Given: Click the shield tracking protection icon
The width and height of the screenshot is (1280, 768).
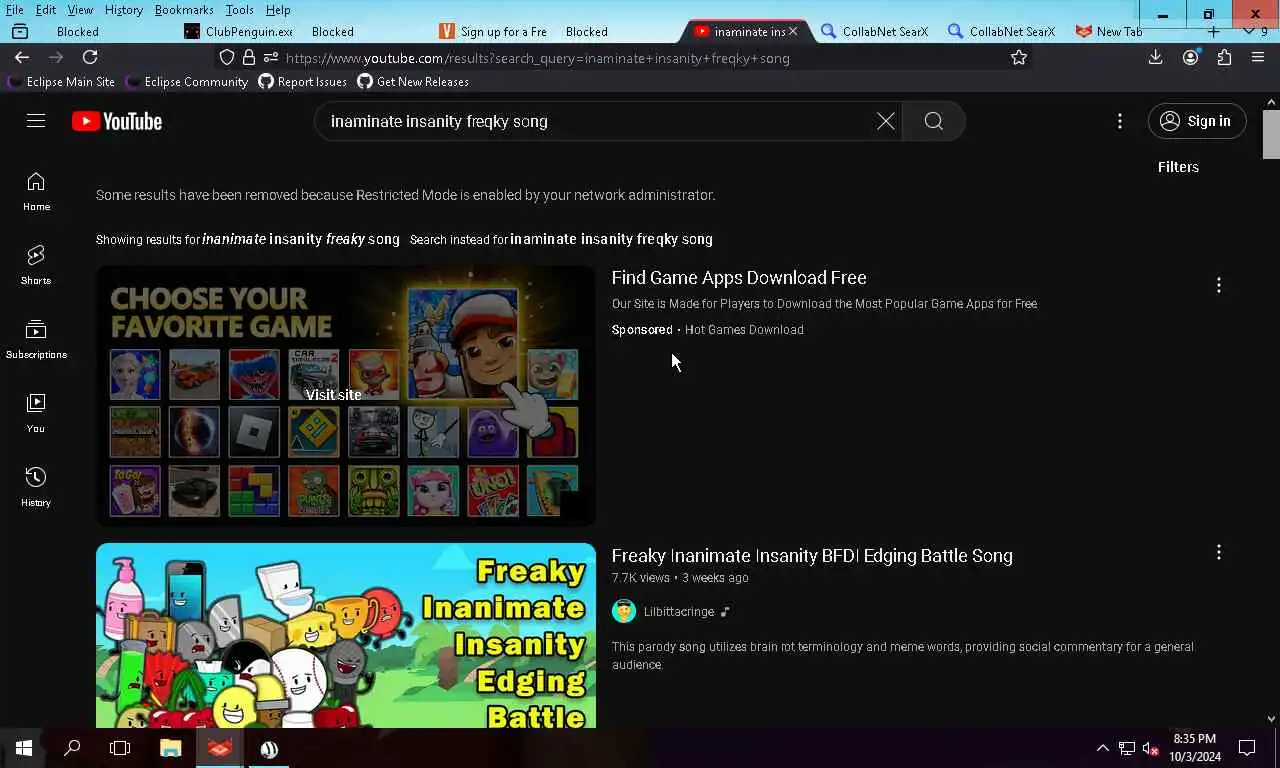Looking at the screenshot, I should click(227, 58).
